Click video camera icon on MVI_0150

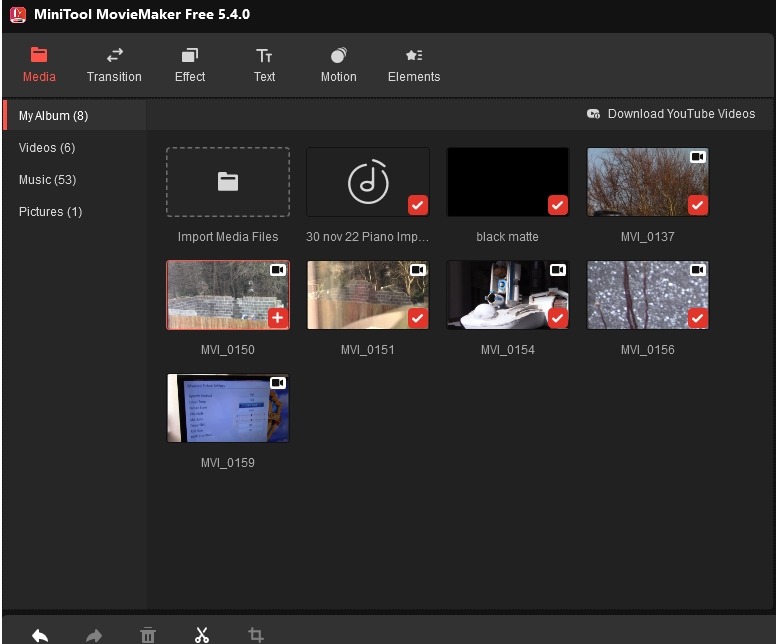[x=278, y=270]
